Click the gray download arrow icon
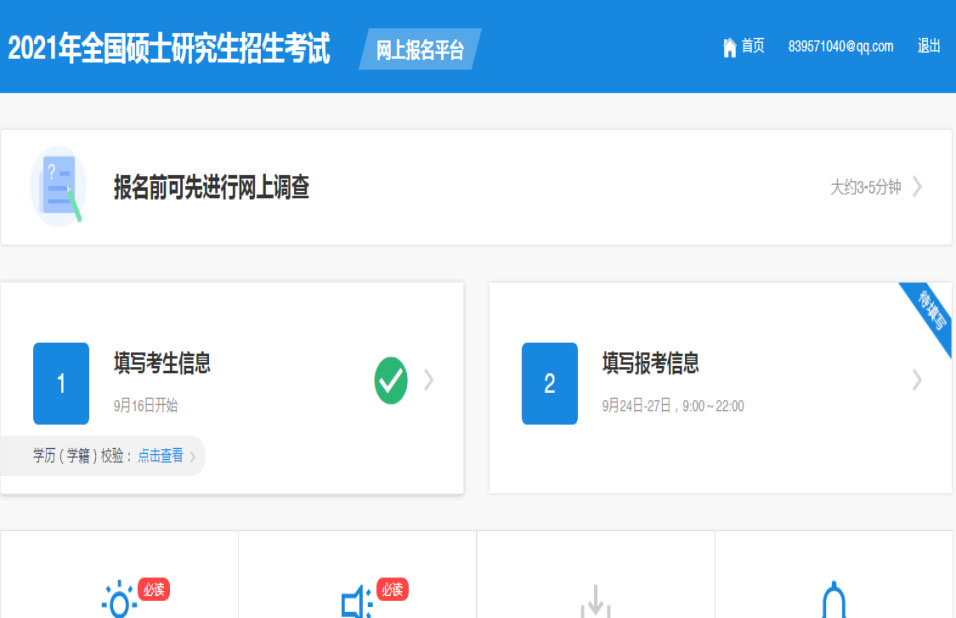The image size is (956, 618). (595, 601)
